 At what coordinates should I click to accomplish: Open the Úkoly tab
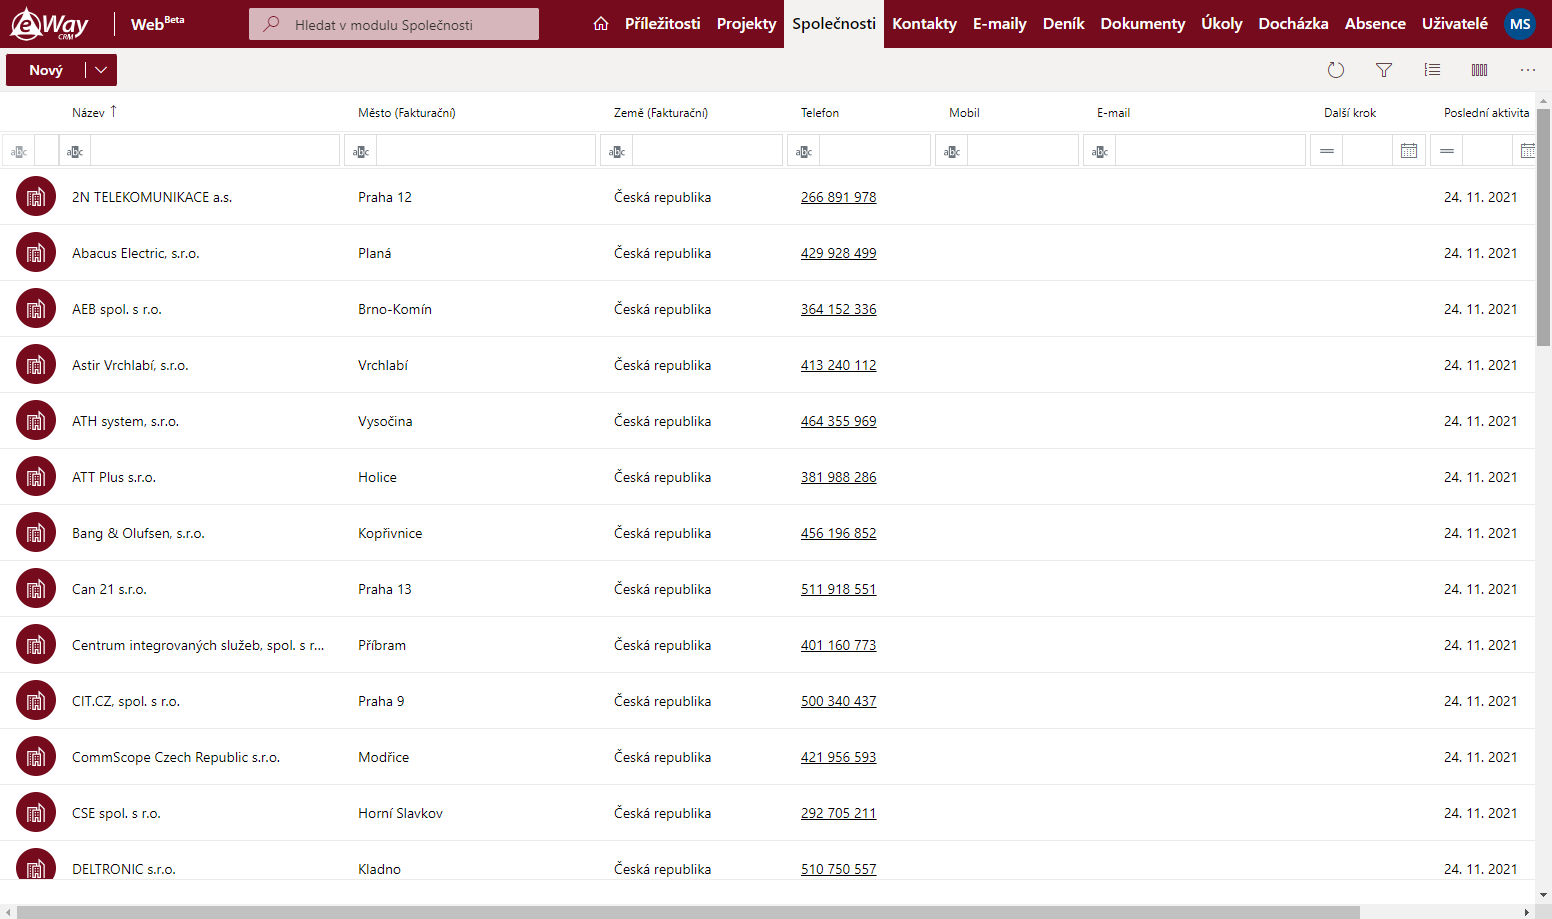point(1222,24)
